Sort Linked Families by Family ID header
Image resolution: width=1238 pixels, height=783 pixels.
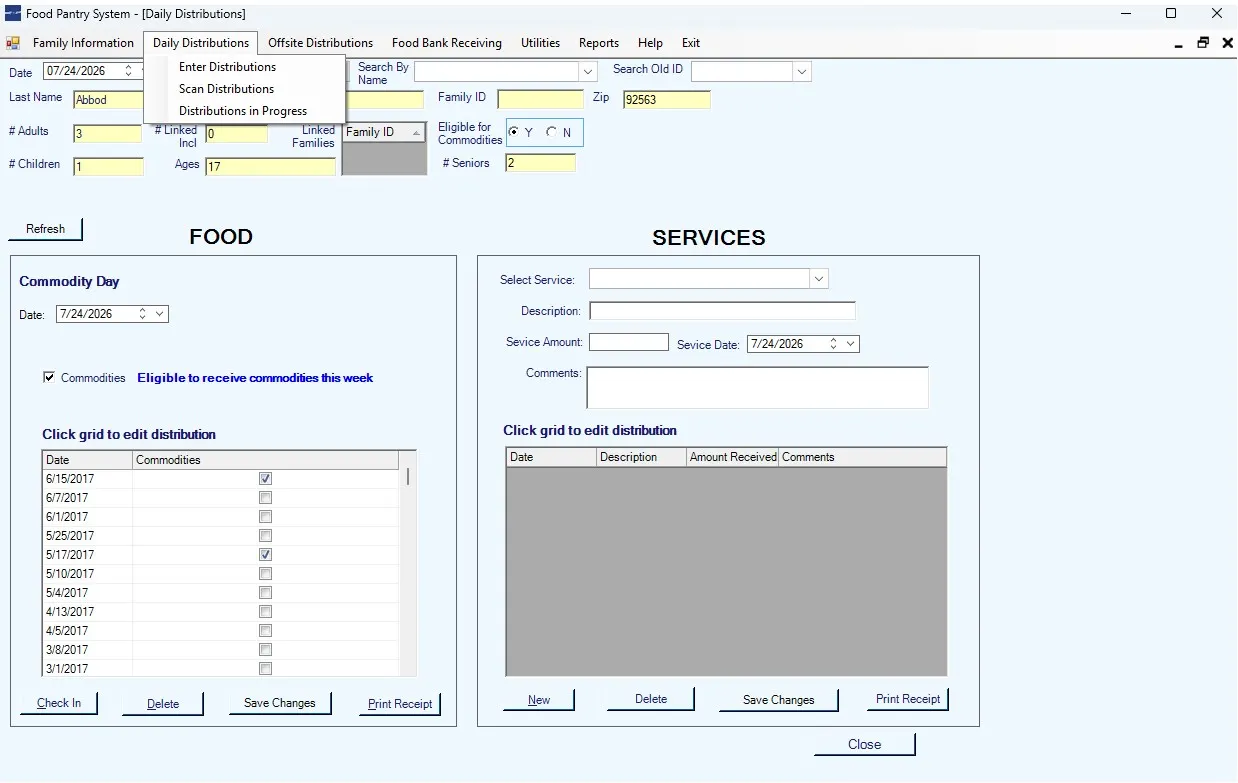384,132
